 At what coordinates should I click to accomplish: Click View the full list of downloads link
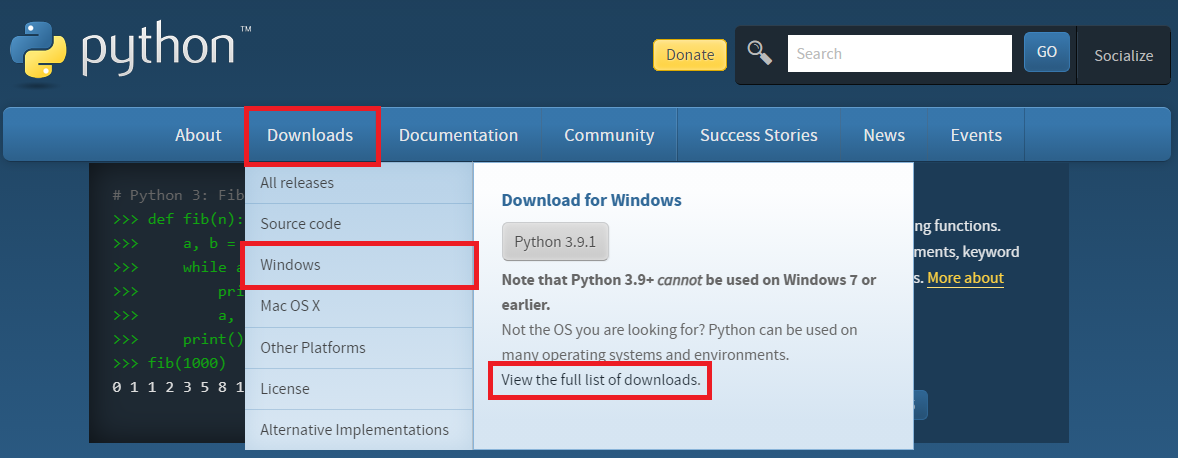(601, 380)
